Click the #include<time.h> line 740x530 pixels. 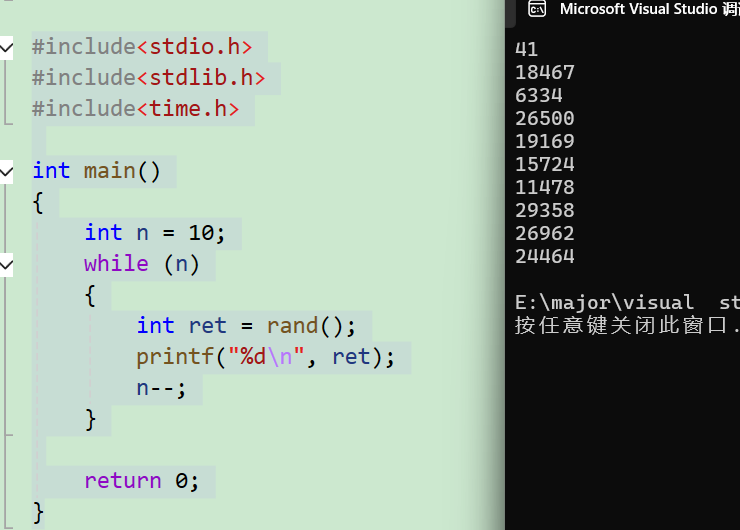click(135, 109)
